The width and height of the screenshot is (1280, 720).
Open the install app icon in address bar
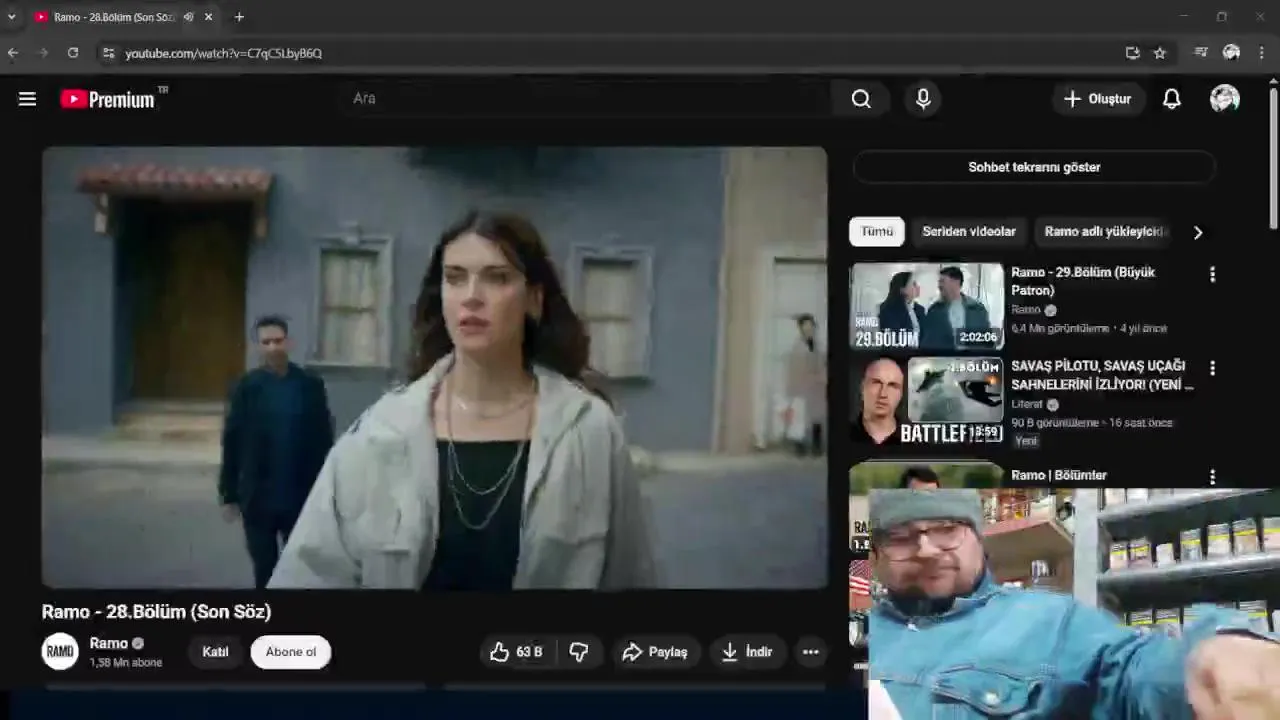1132,53
